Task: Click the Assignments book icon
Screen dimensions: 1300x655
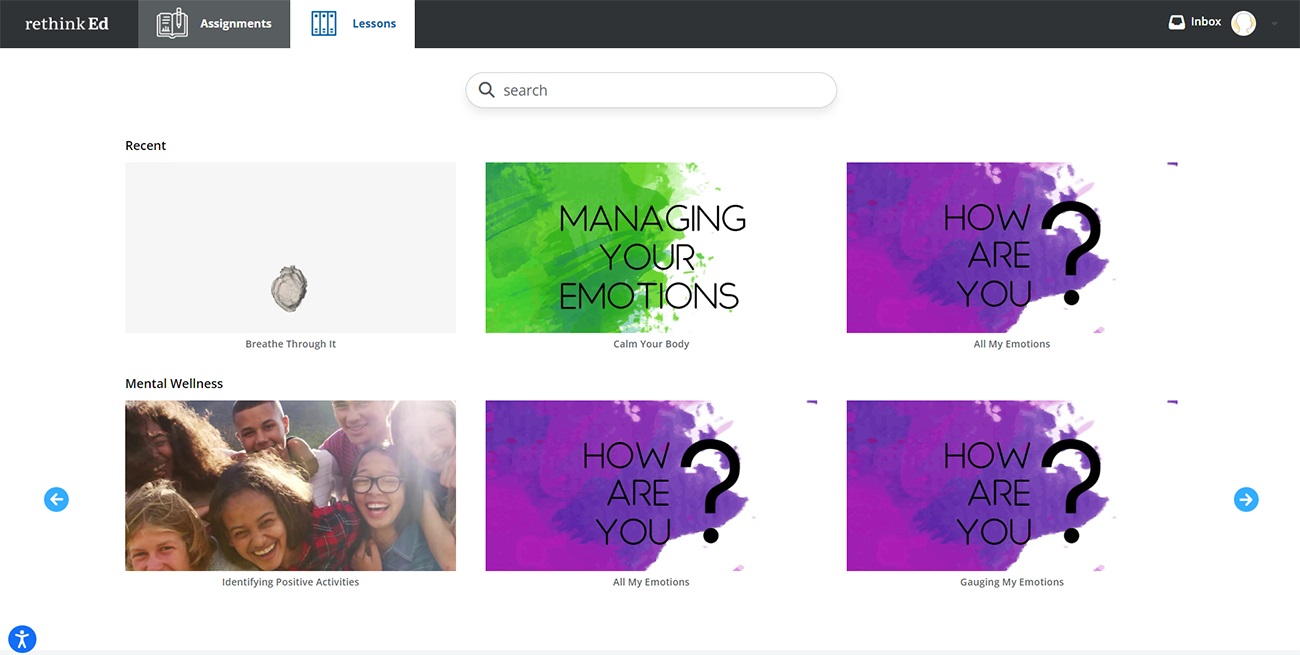Action: pyautogui.click(x=172, y=23)
